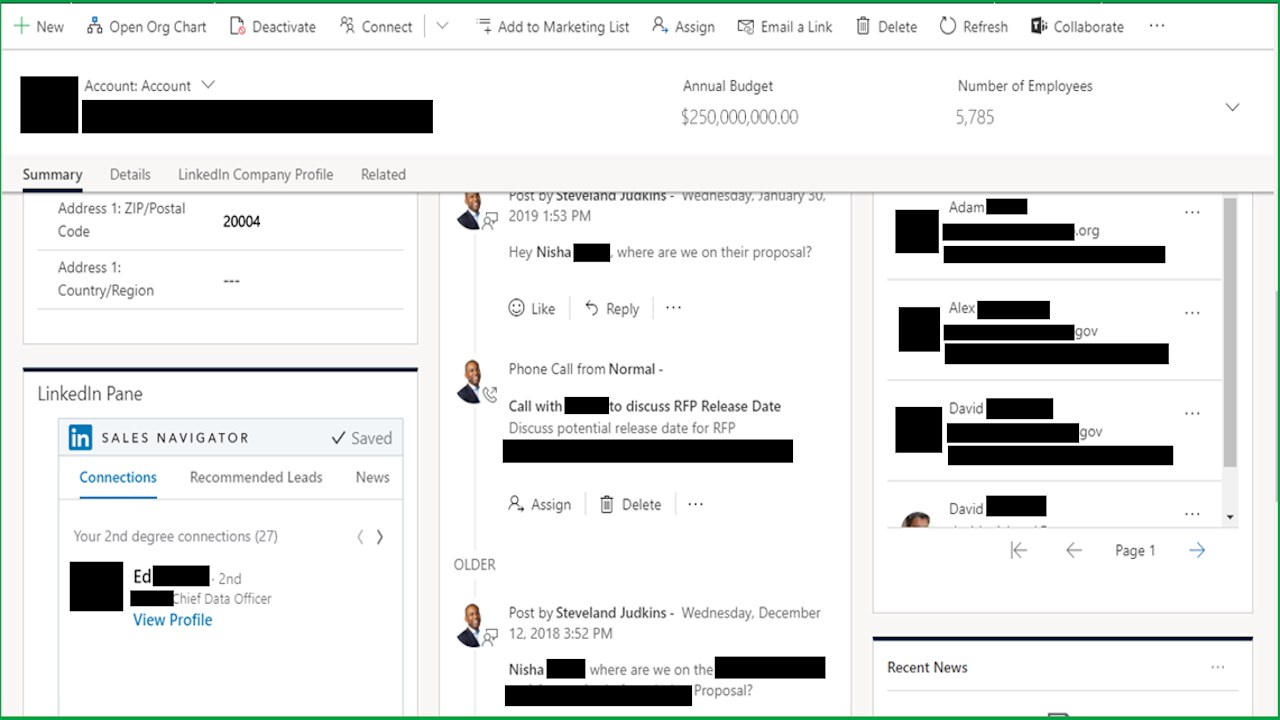This screenshot has height=720, width=1280.
Task: Open Collaborate in the command bar
Action: (x=1077, y=26)
